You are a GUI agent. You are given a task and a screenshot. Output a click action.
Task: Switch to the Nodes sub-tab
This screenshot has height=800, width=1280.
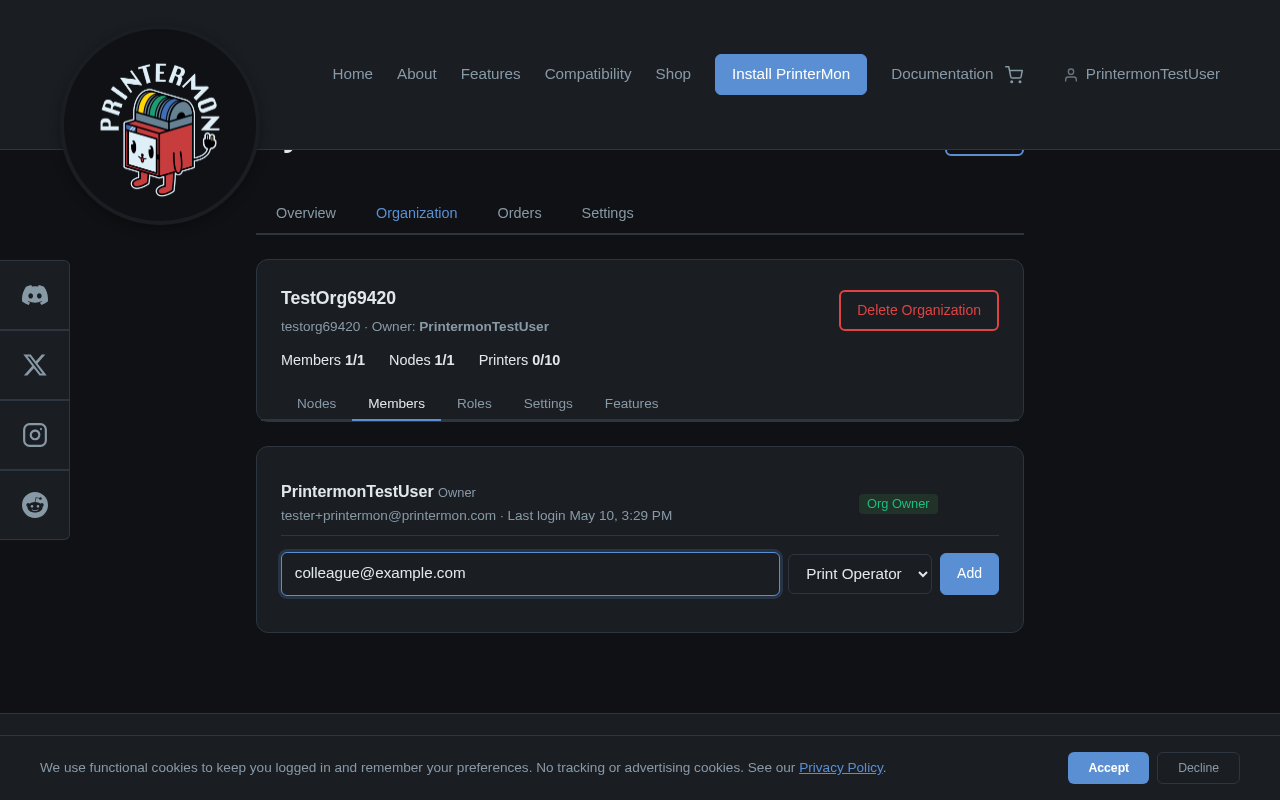[317, 404]
